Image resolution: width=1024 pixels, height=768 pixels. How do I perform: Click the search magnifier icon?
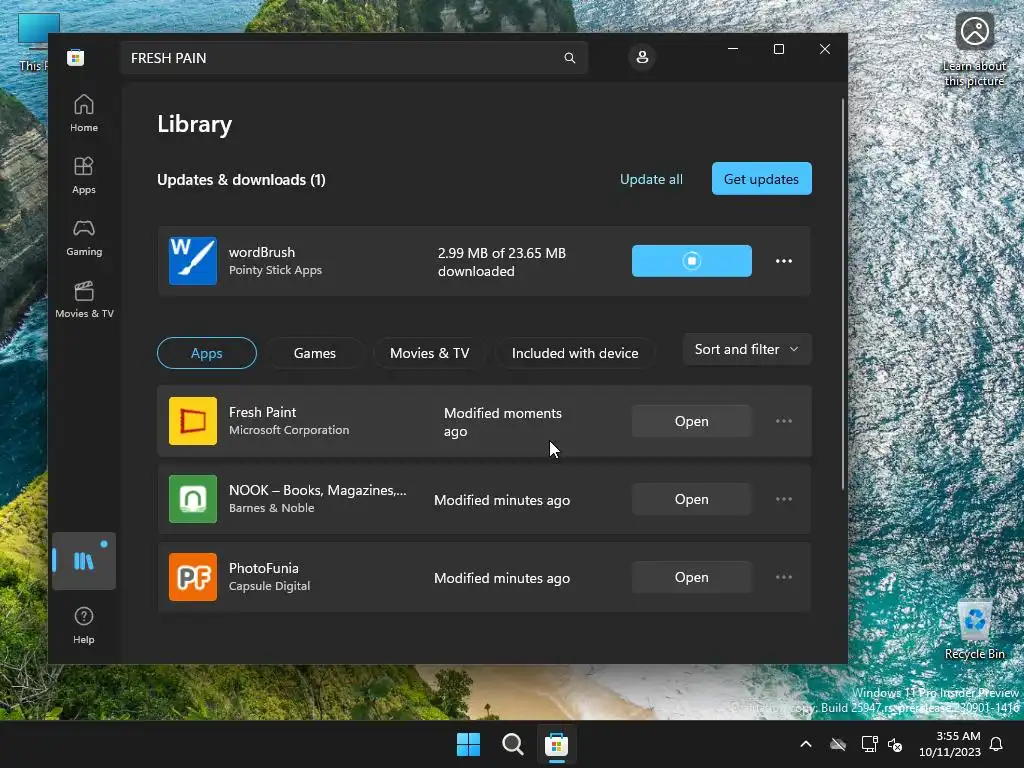[x=569, y=58]
